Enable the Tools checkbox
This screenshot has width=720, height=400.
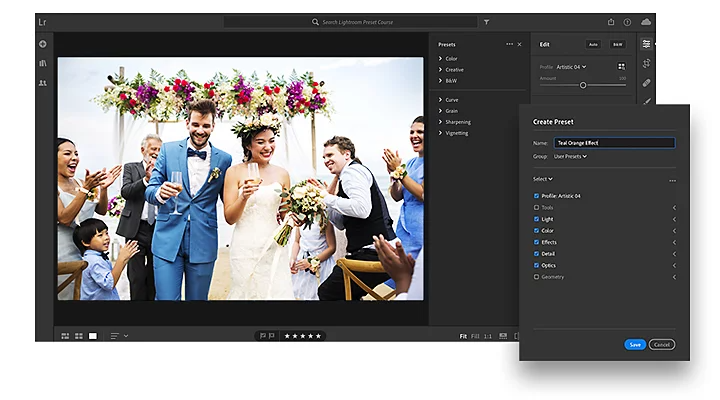(x=537, y=208)
